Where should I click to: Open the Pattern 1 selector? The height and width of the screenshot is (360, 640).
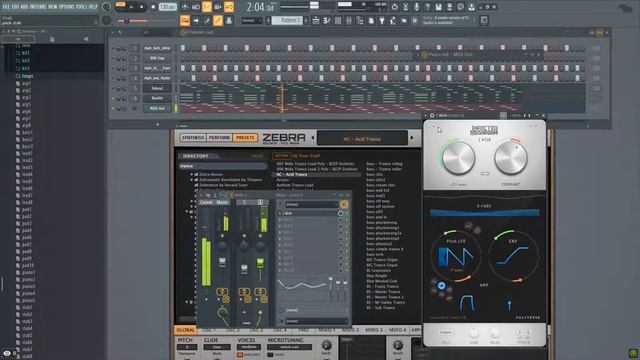pyautogui.click(x=287, y=20)
